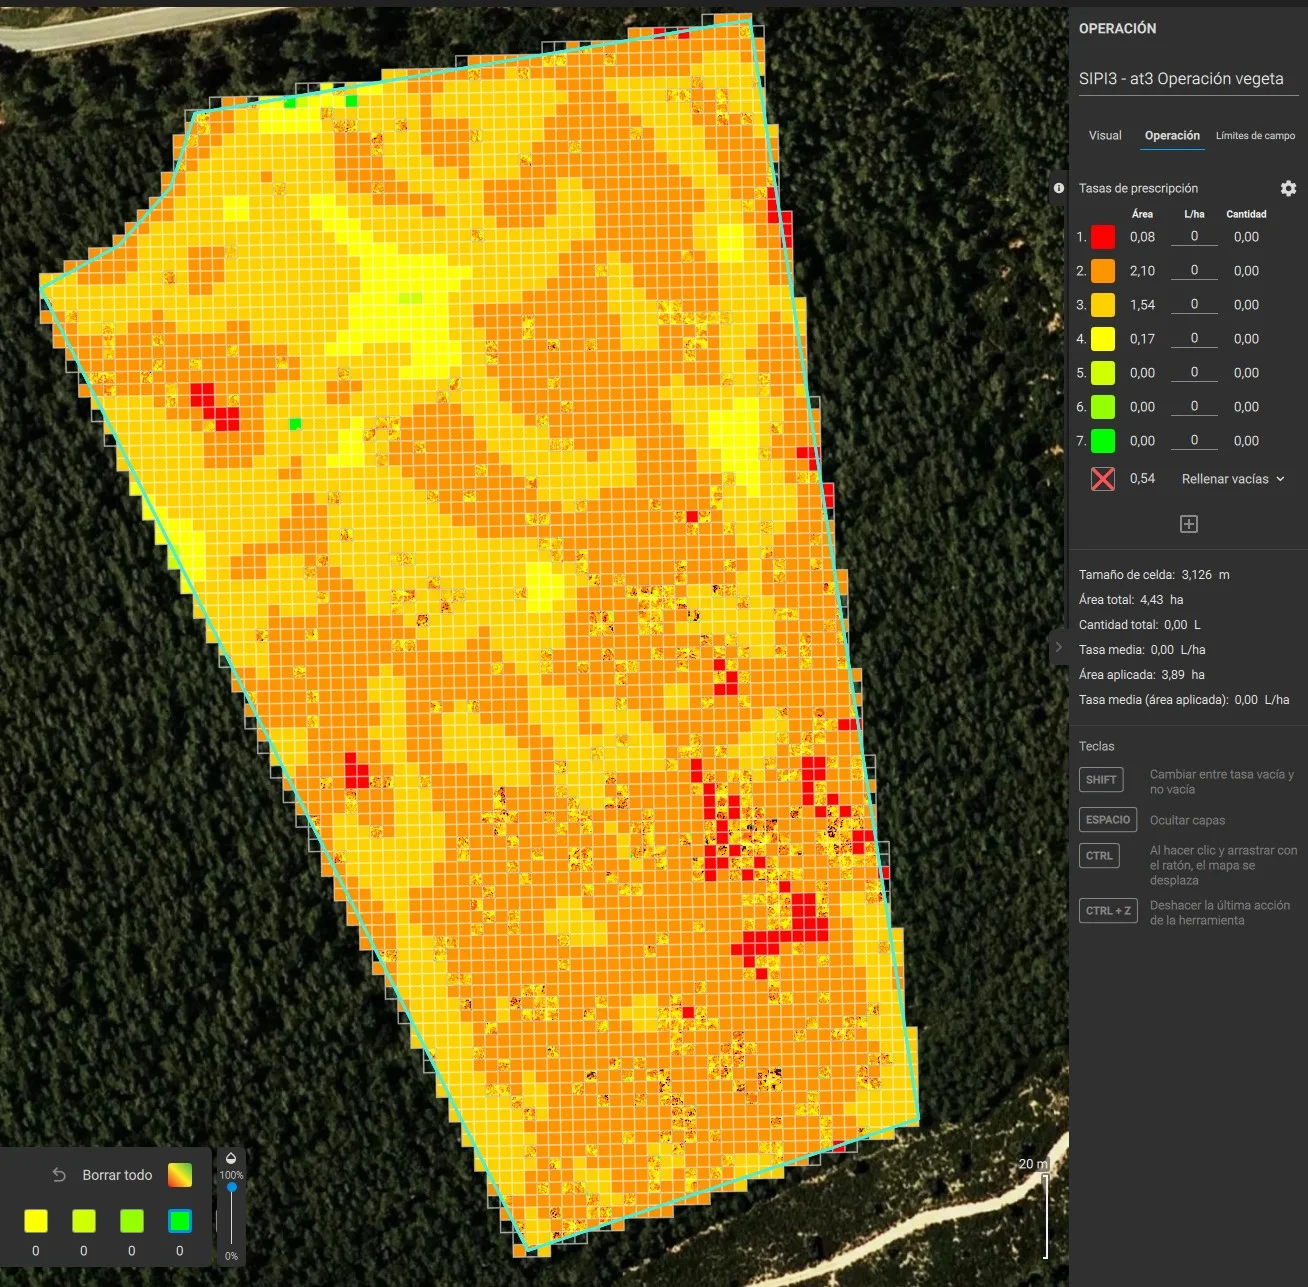Add a new rate with the plus icon
The width and height of the screenshot is (1308, 1287).
pos(1189,524)
